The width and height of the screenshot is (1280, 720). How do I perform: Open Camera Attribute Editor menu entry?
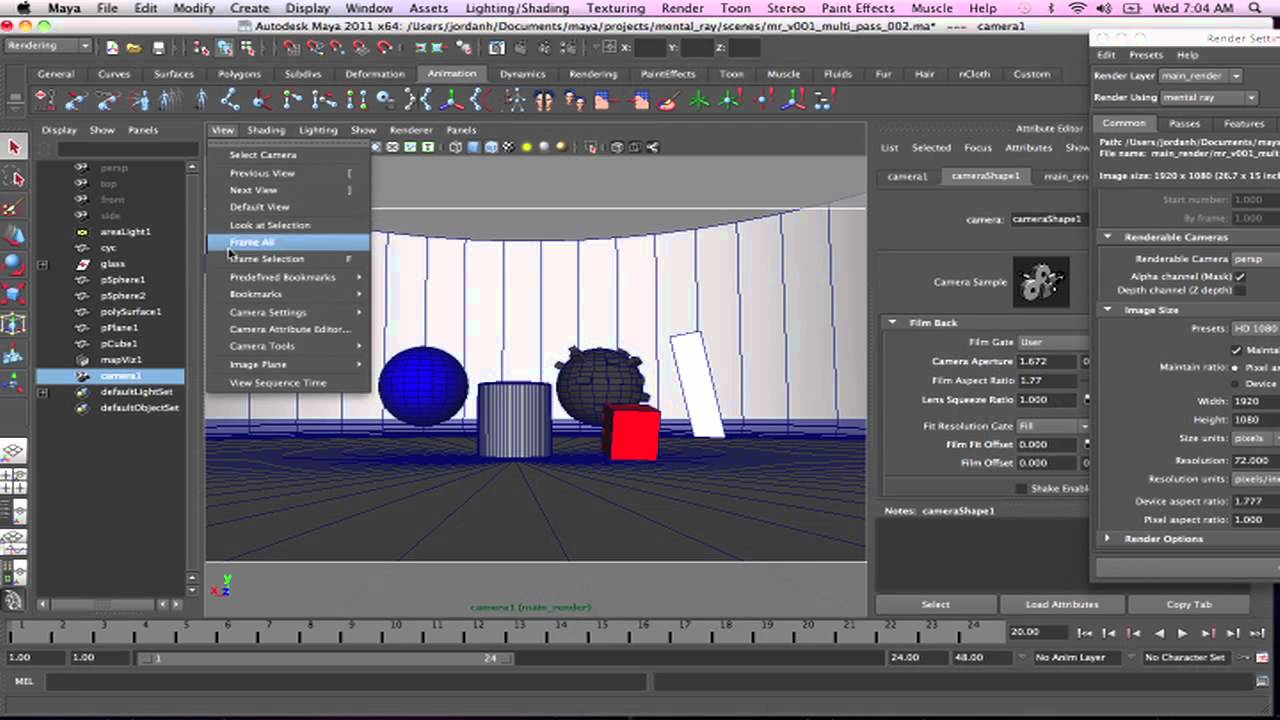[x=289, y=329]
